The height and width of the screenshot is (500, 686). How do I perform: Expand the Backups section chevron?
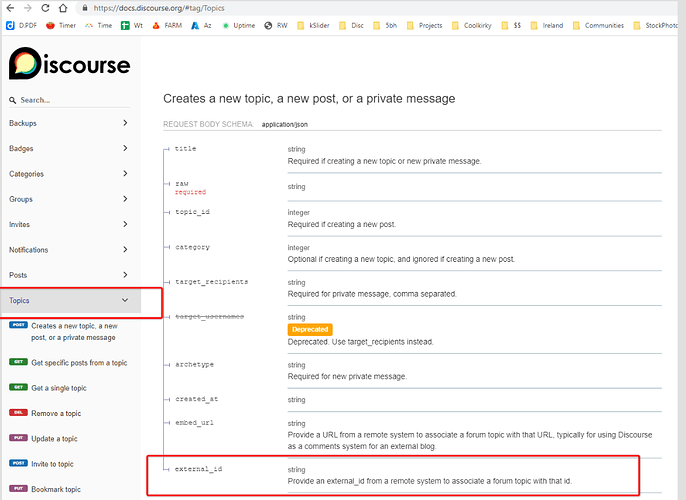pos(125,123)
